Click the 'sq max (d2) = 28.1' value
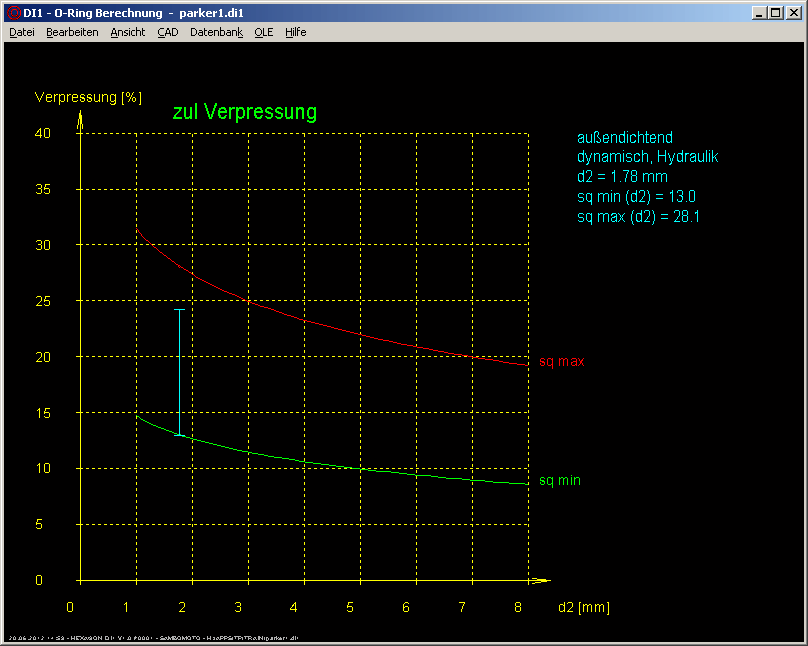Screen dimensions: 808x646 (x=636, y=216)
